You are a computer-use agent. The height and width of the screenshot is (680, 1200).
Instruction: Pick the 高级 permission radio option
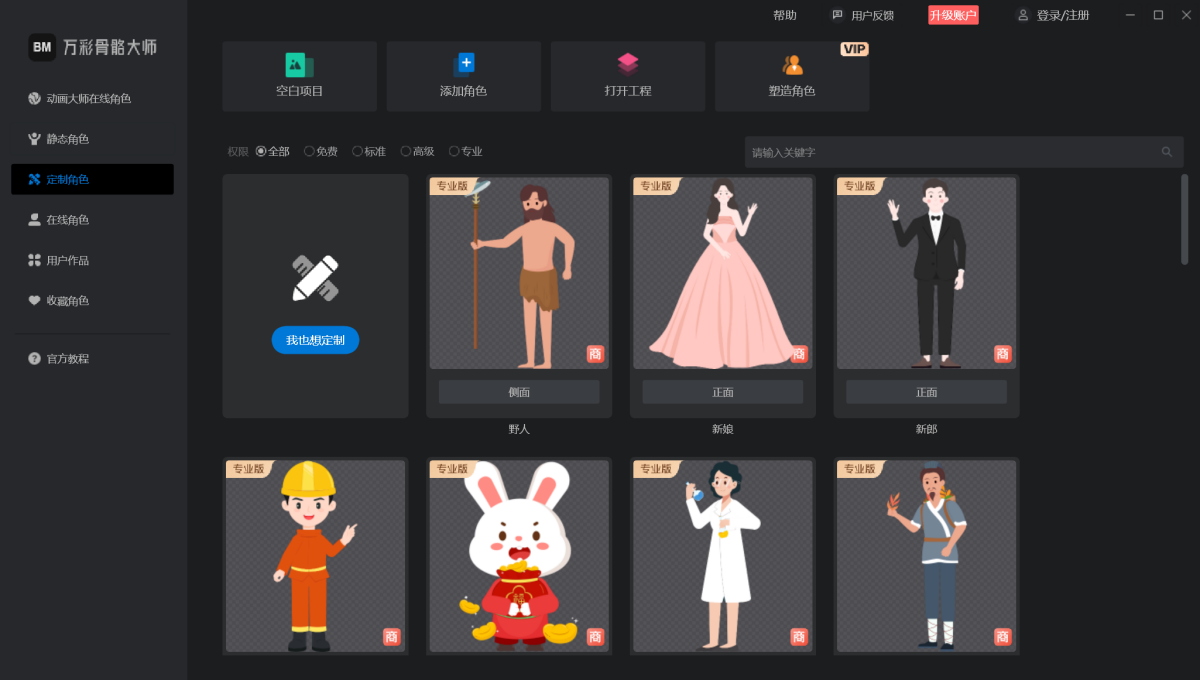click(x=406, y=151)
